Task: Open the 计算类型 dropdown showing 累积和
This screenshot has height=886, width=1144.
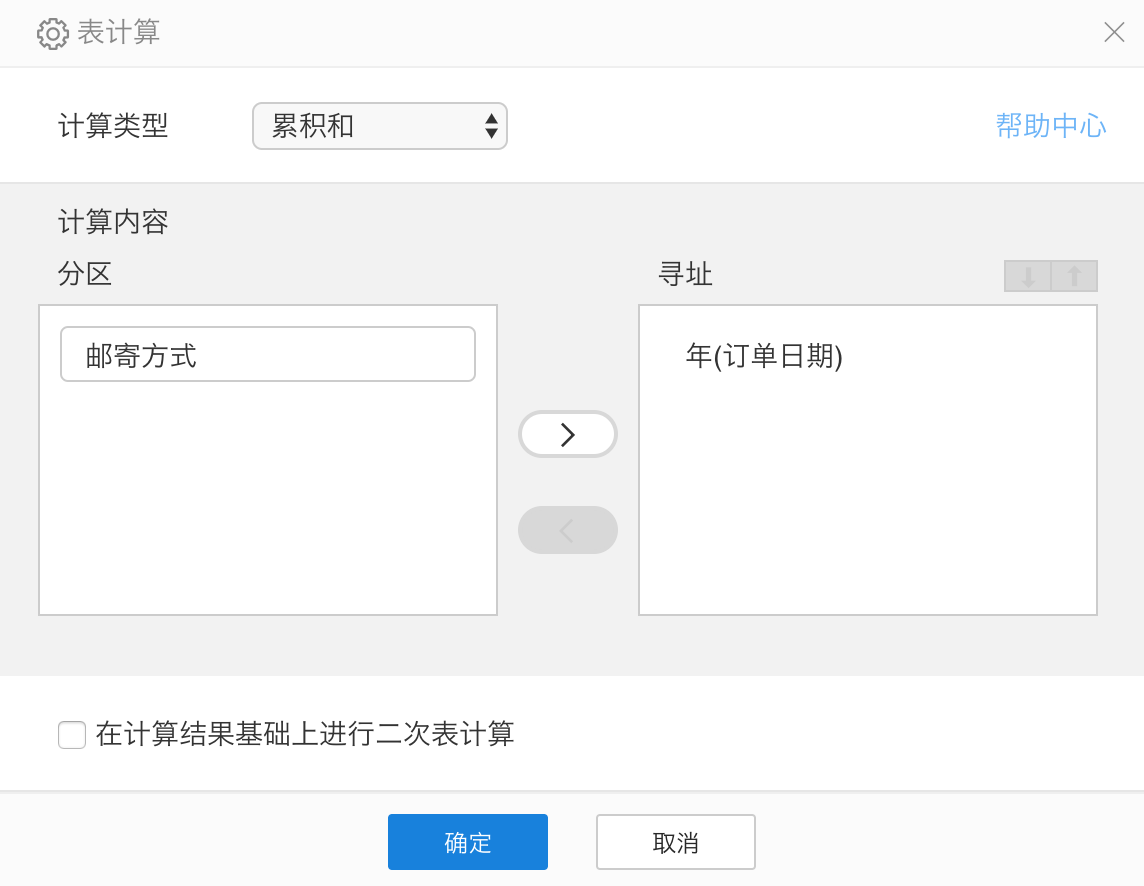Action: [x=379, y=126]
